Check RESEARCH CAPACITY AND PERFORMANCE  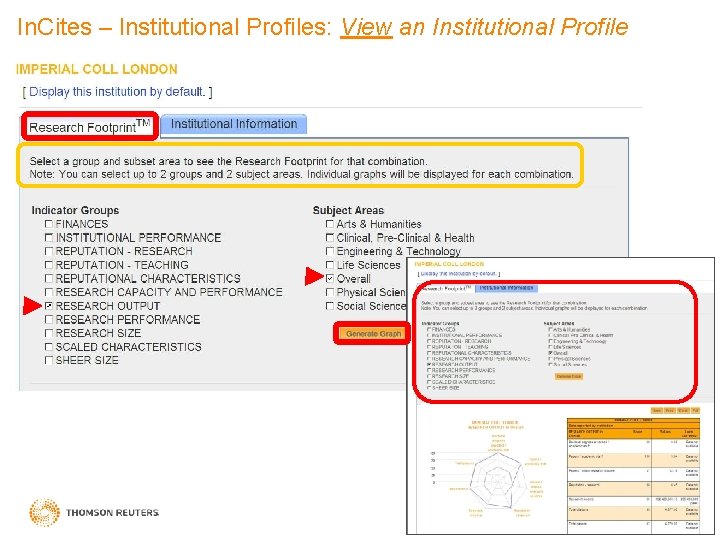click(49, 292)
